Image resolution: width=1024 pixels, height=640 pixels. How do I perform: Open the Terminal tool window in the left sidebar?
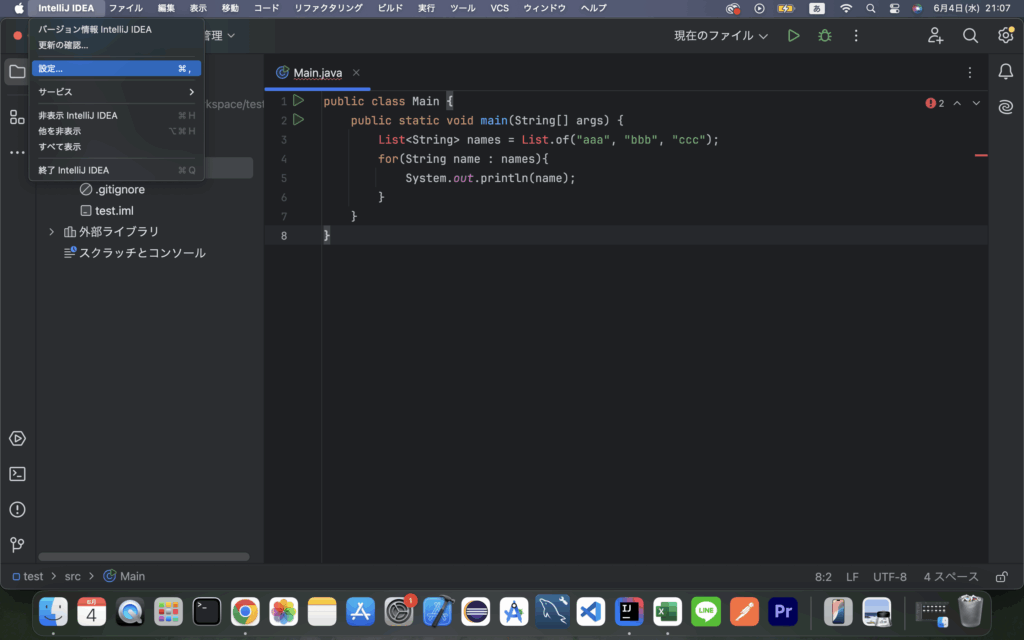[17, 474]
